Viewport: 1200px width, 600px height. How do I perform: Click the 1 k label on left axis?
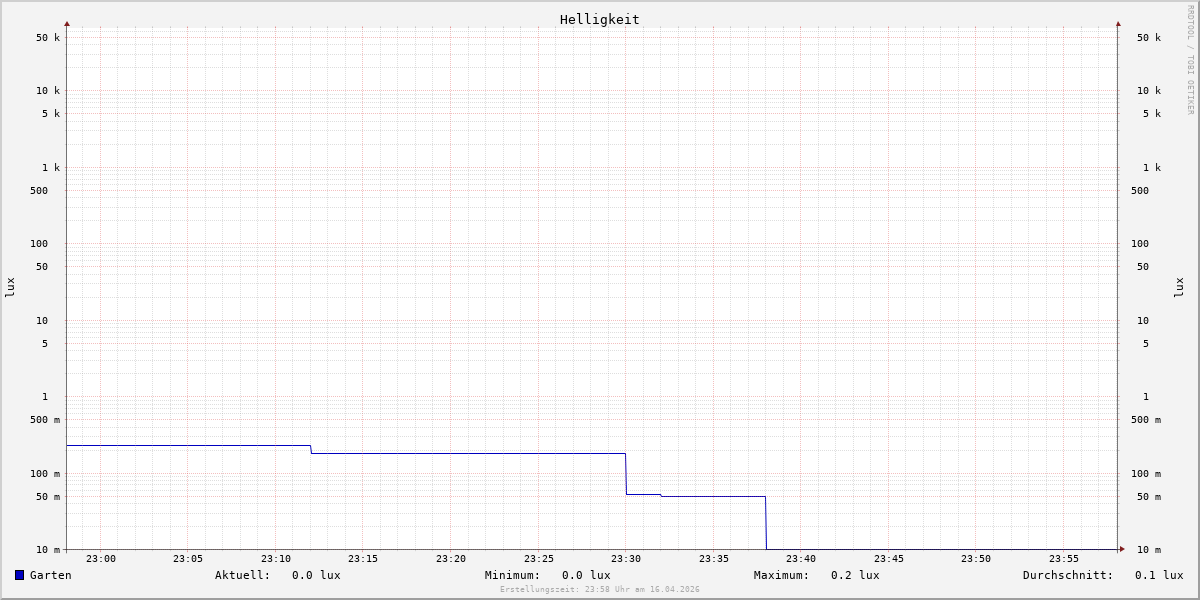(51, 168)
